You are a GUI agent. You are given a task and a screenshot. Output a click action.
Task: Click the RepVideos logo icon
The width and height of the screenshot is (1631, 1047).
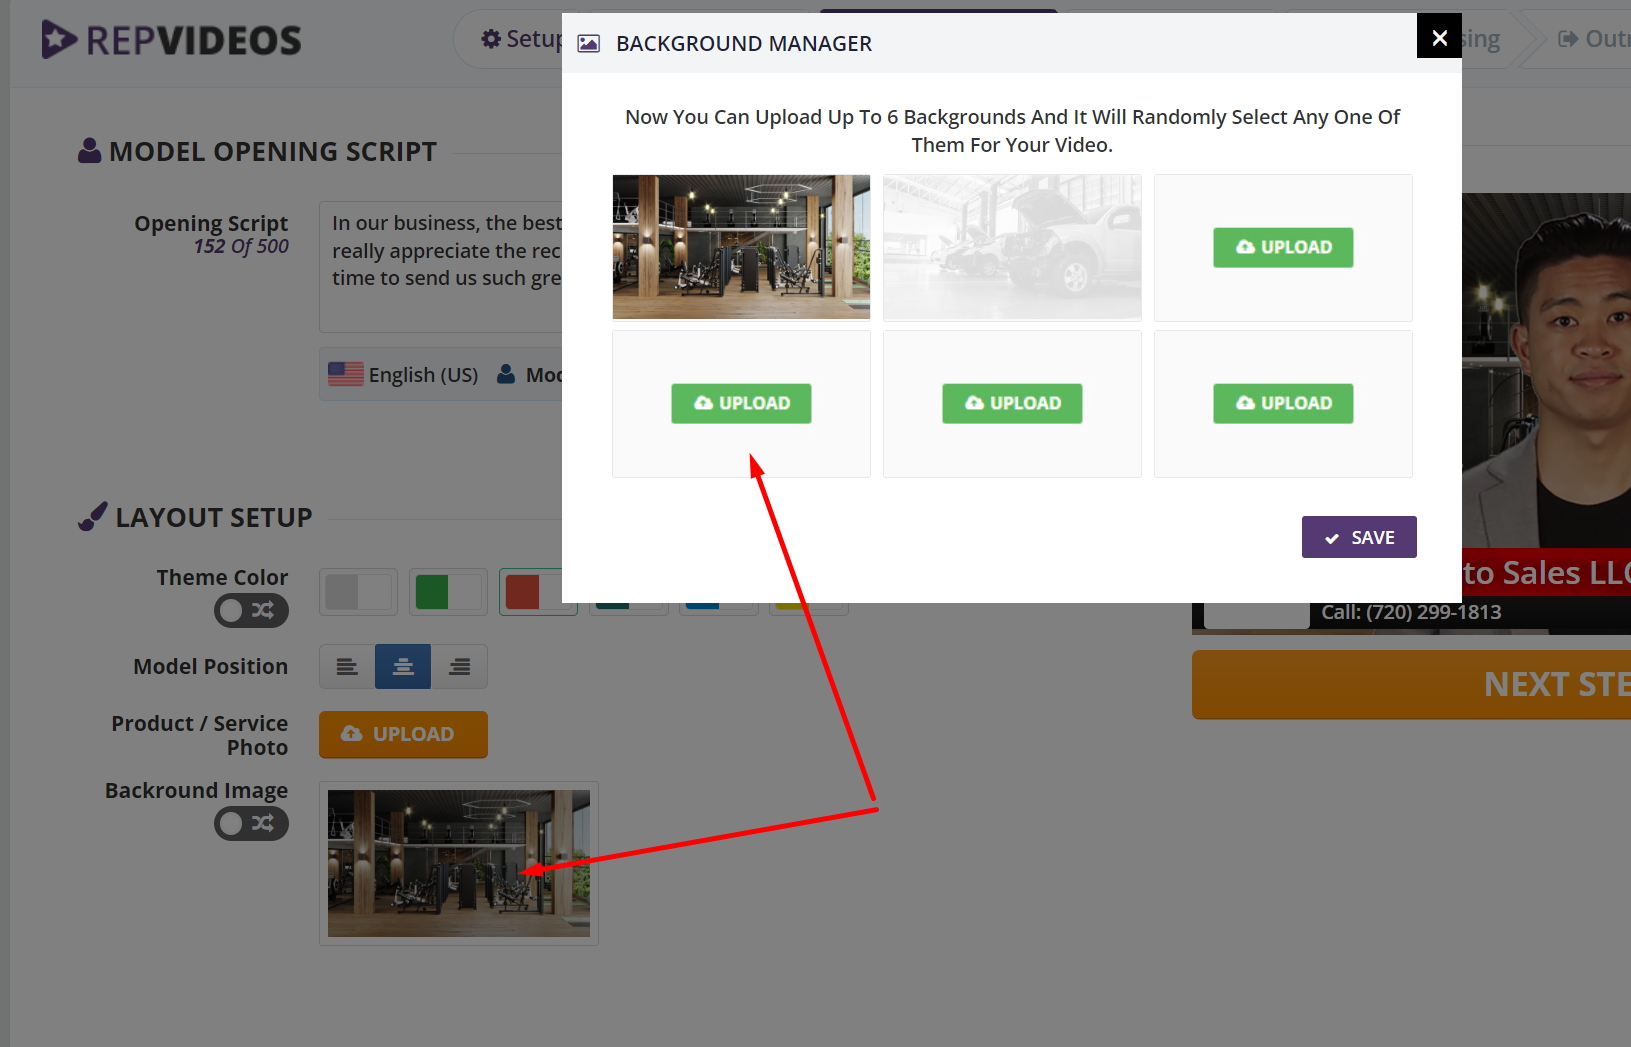click(58, 40)
